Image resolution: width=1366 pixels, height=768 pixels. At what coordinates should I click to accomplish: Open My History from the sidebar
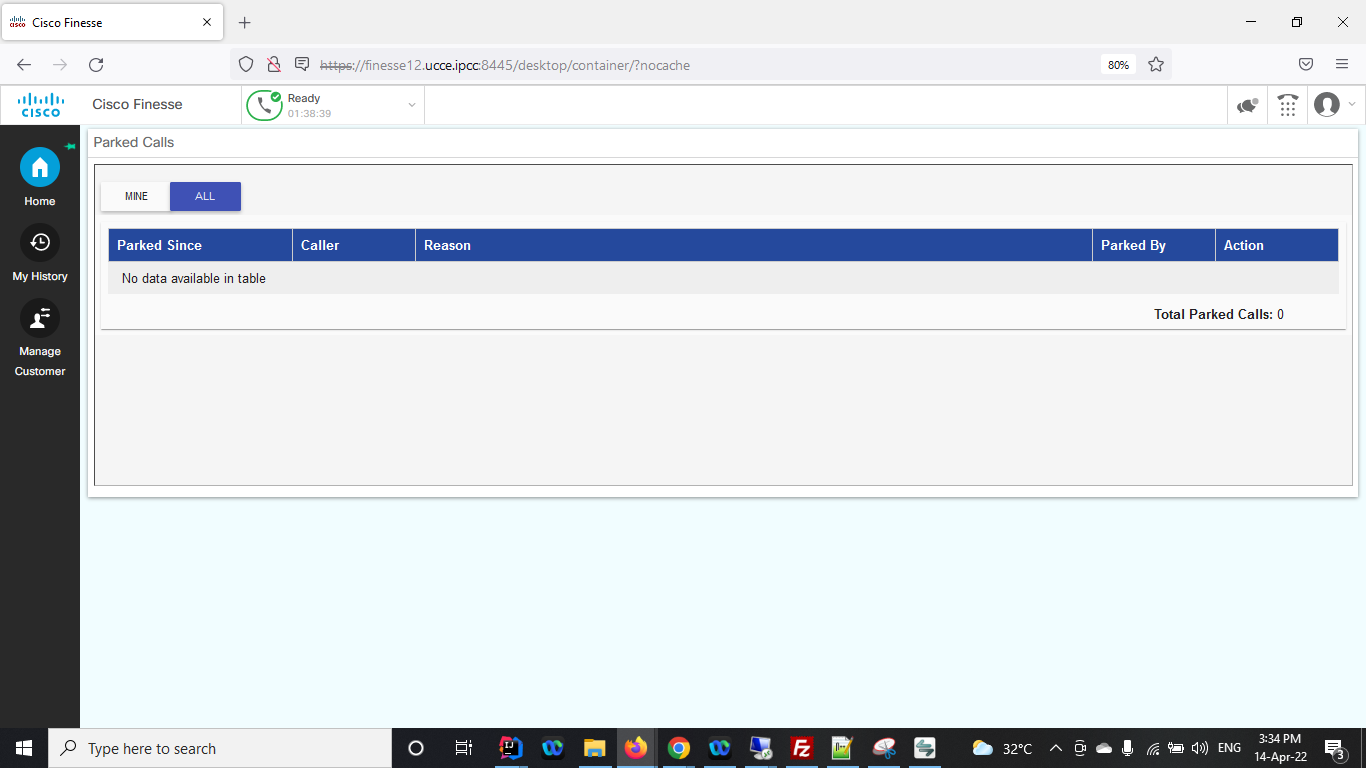[x=40, y=243]
